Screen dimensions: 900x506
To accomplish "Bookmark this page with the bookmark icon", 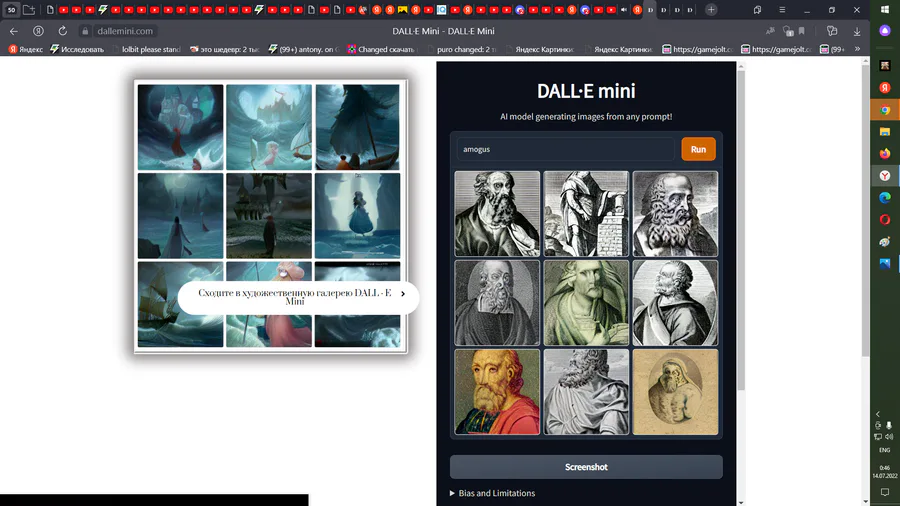I will coord(802,31).
